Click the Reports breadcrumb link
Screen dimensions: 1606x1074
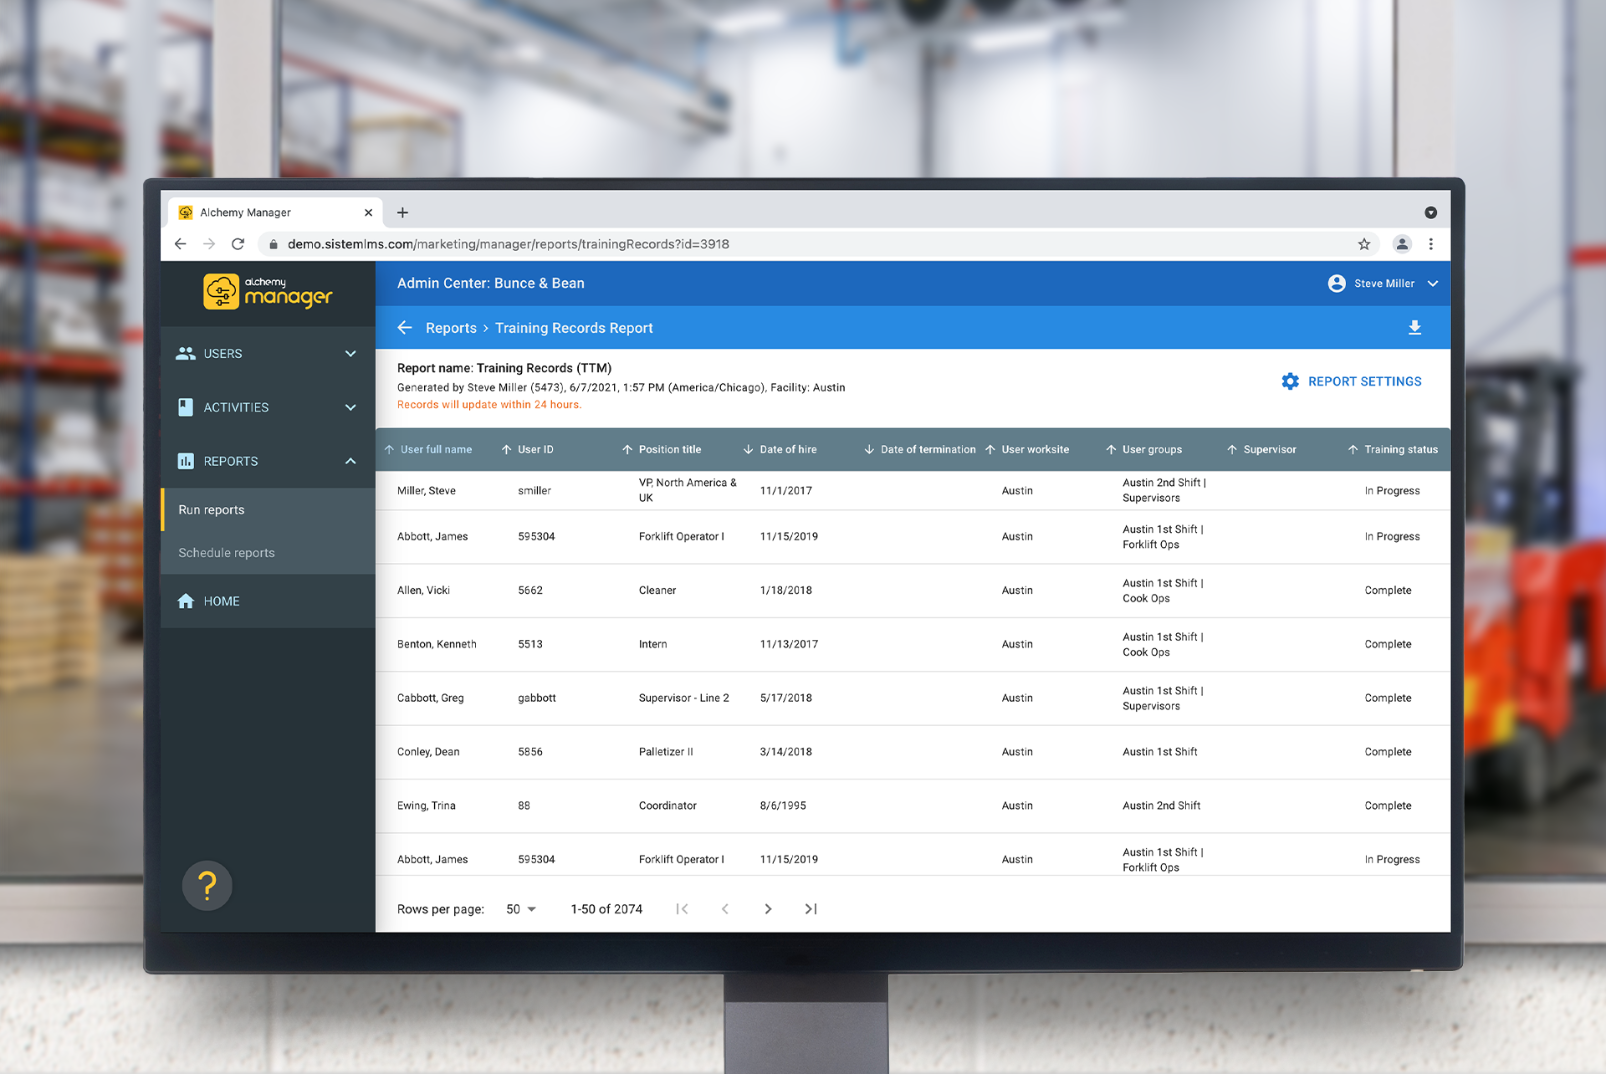(451, 328)
